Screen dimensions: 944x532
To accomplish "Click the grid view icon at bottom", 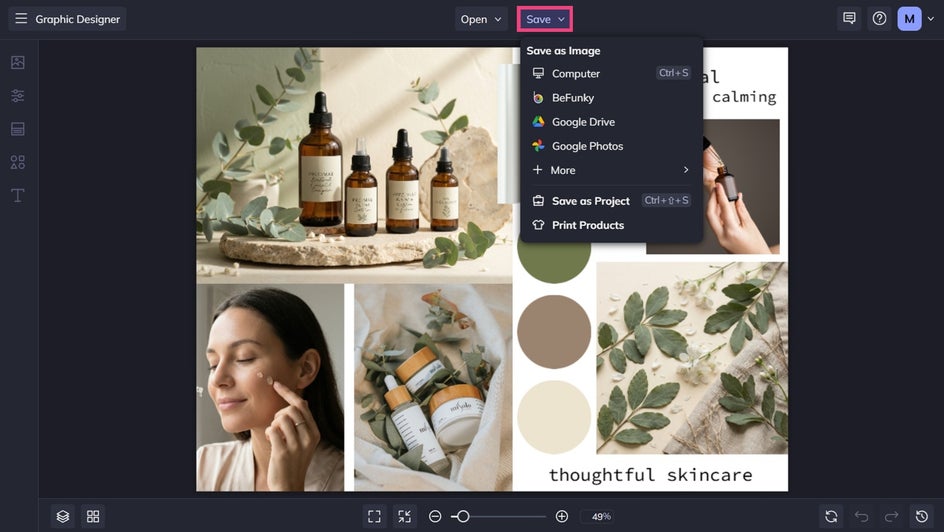I will pyautogui.click(x=93, y=516).
